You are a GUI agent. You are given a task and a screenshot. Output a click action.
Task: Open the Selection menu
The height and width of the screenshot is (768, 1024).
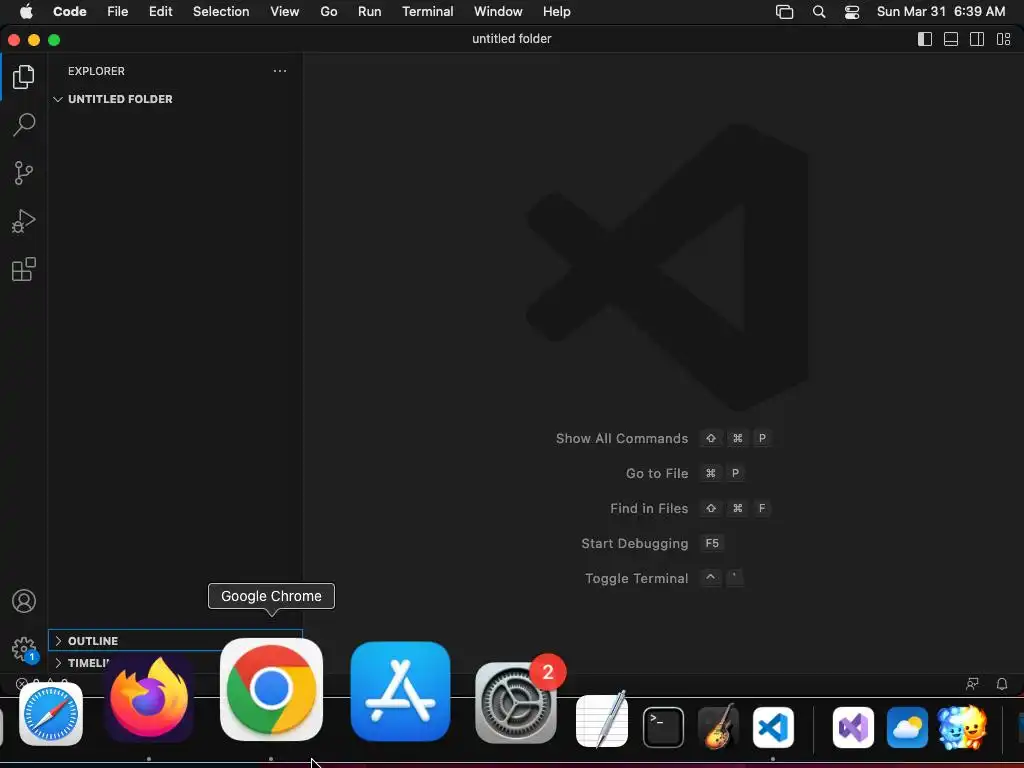pyautogui.click(x=221, y=12)
